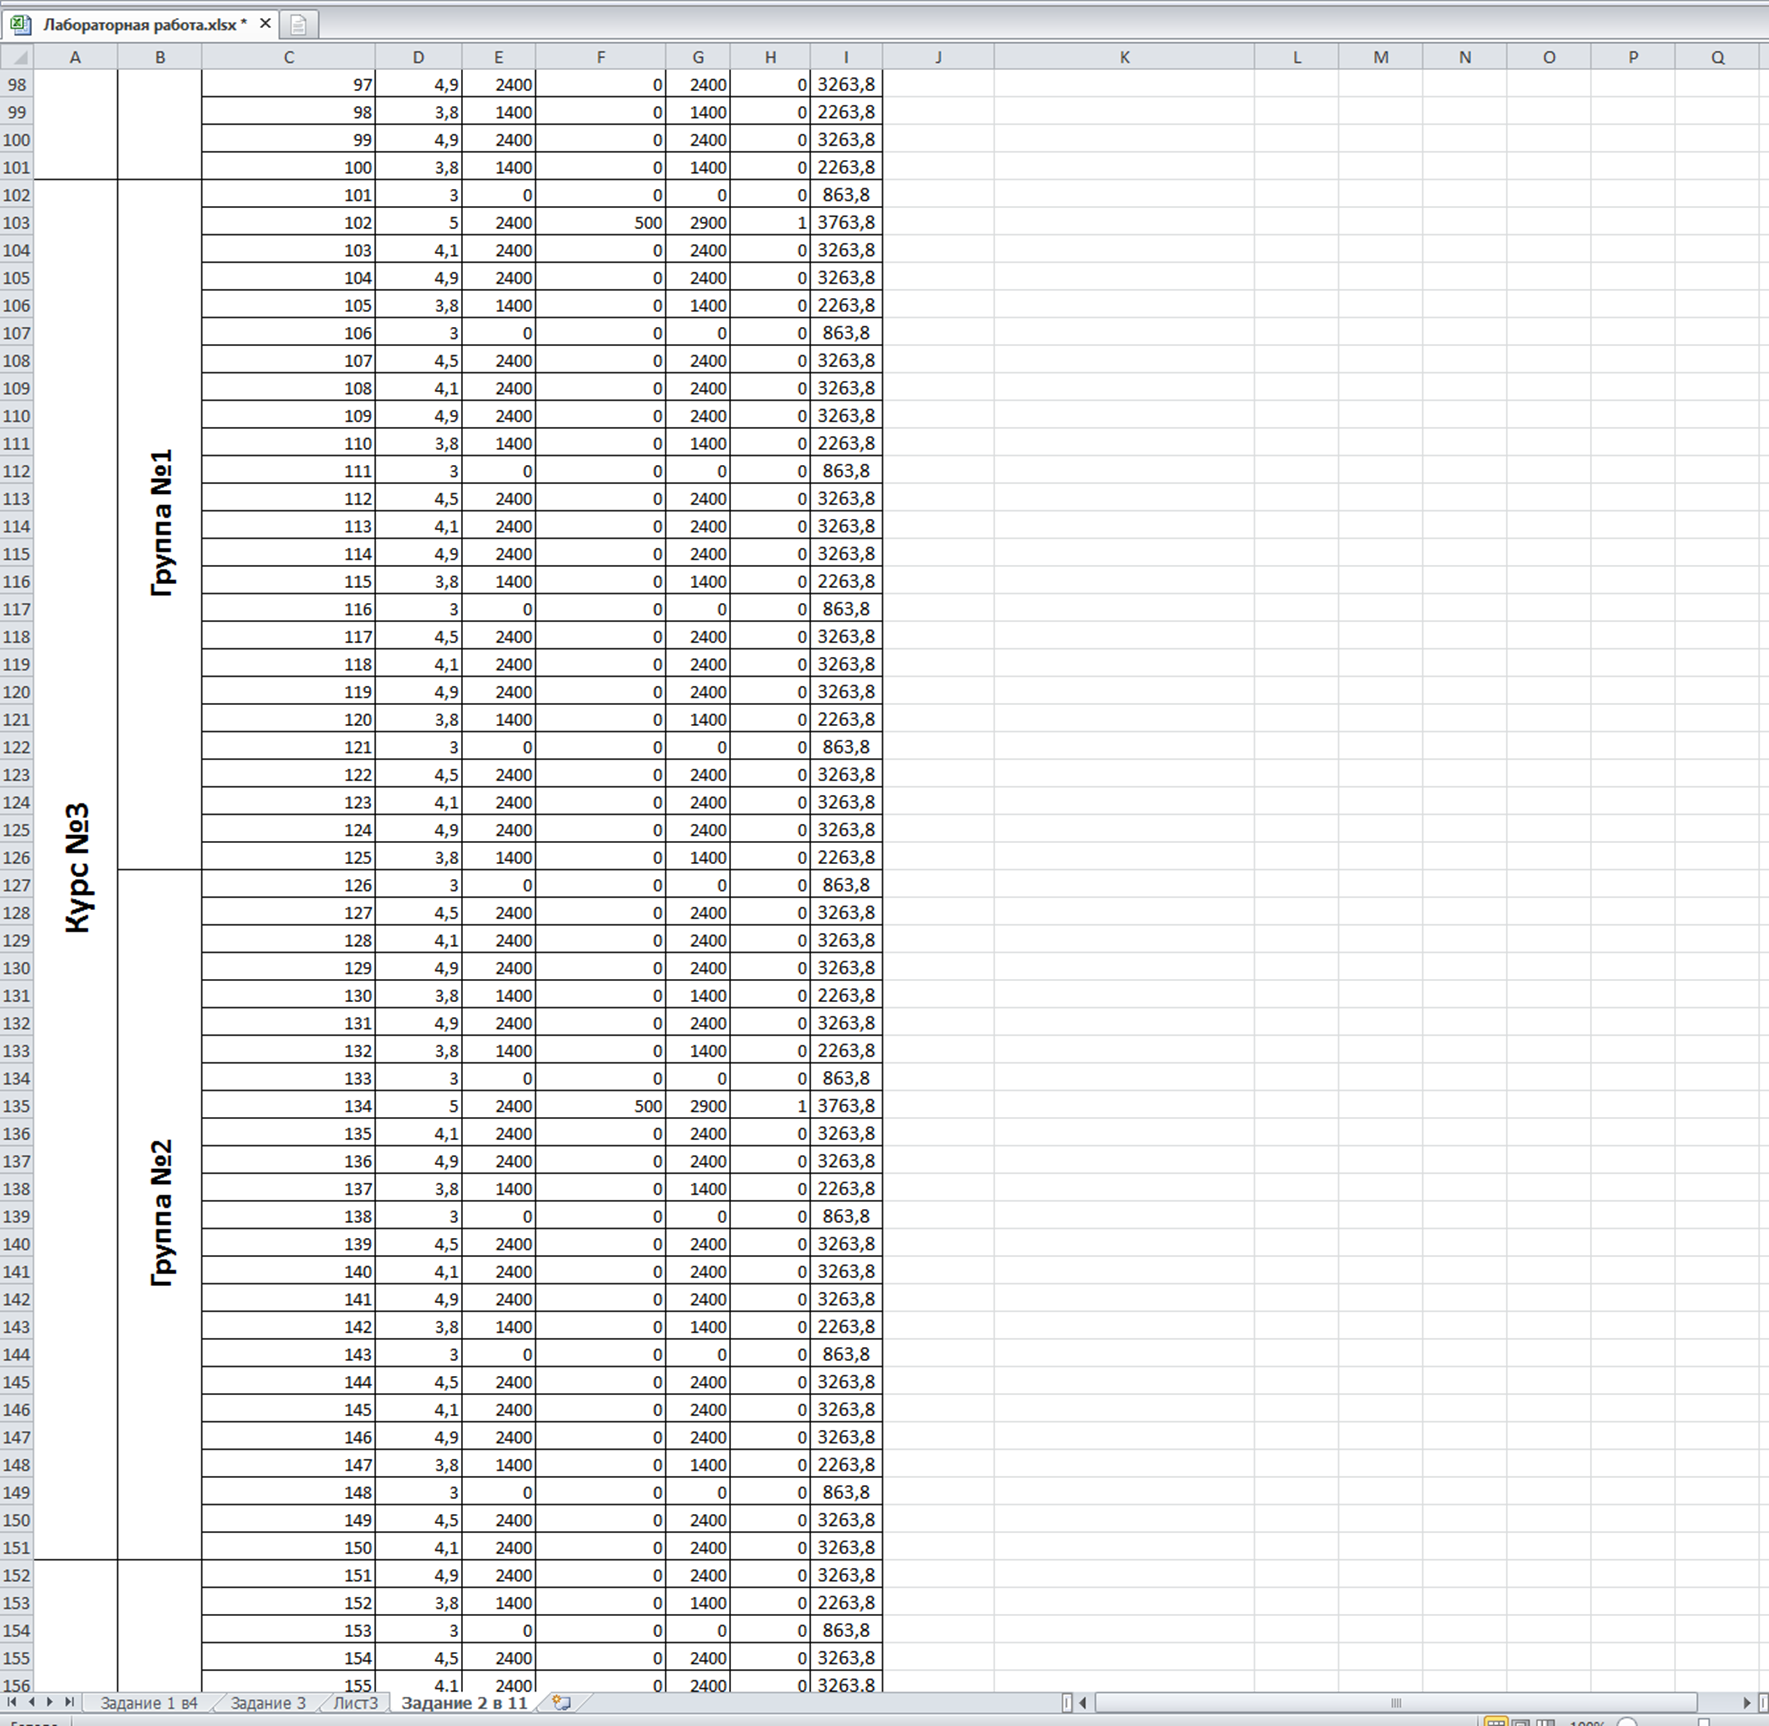Select row 103 by its row header
Screen dimensions: 1769x1726
(17, 223)
